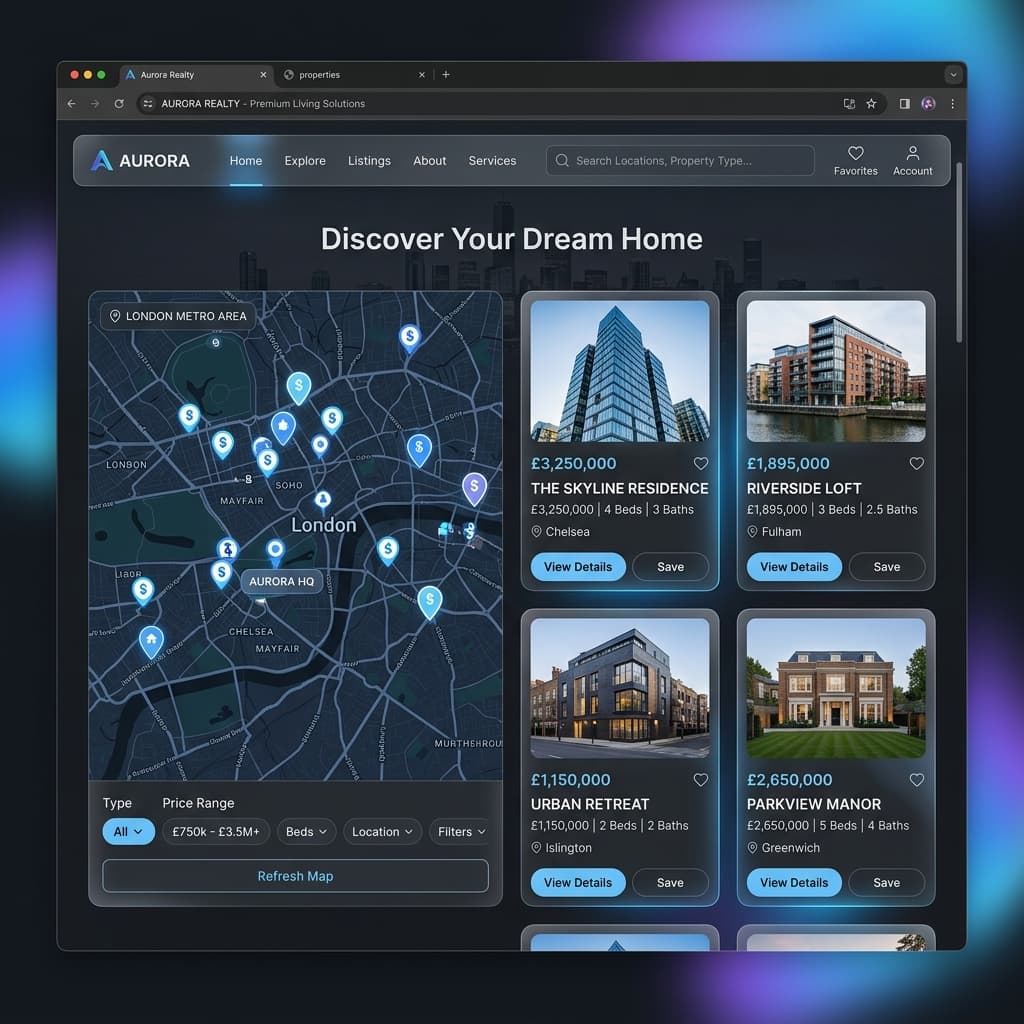Open the Favorites heart icon
This screenshot has width=1024, height=1024.
[x=856, y=153]
